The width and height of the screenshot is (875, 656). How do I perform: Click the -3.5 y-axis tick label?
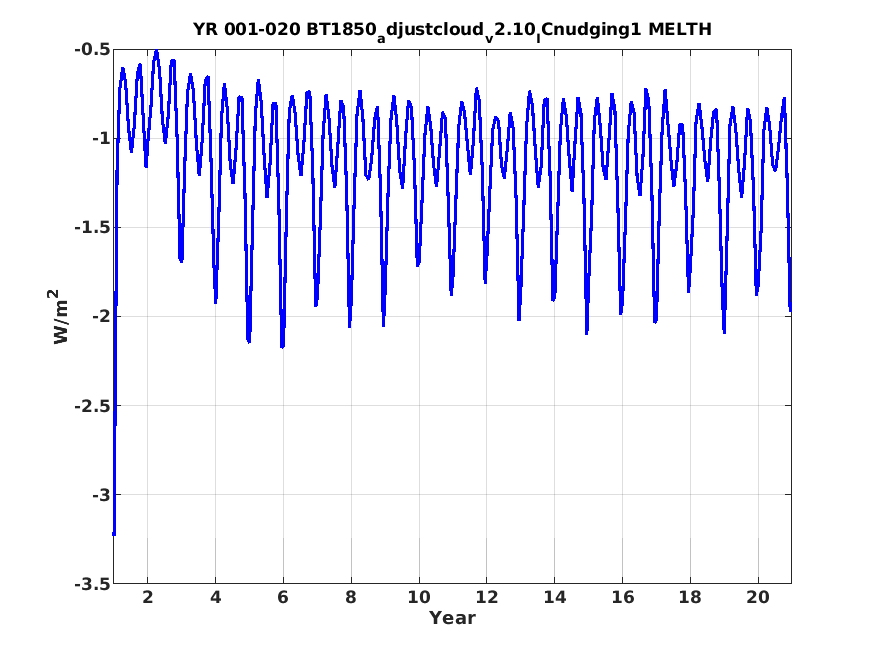click(x=93, y=583)
